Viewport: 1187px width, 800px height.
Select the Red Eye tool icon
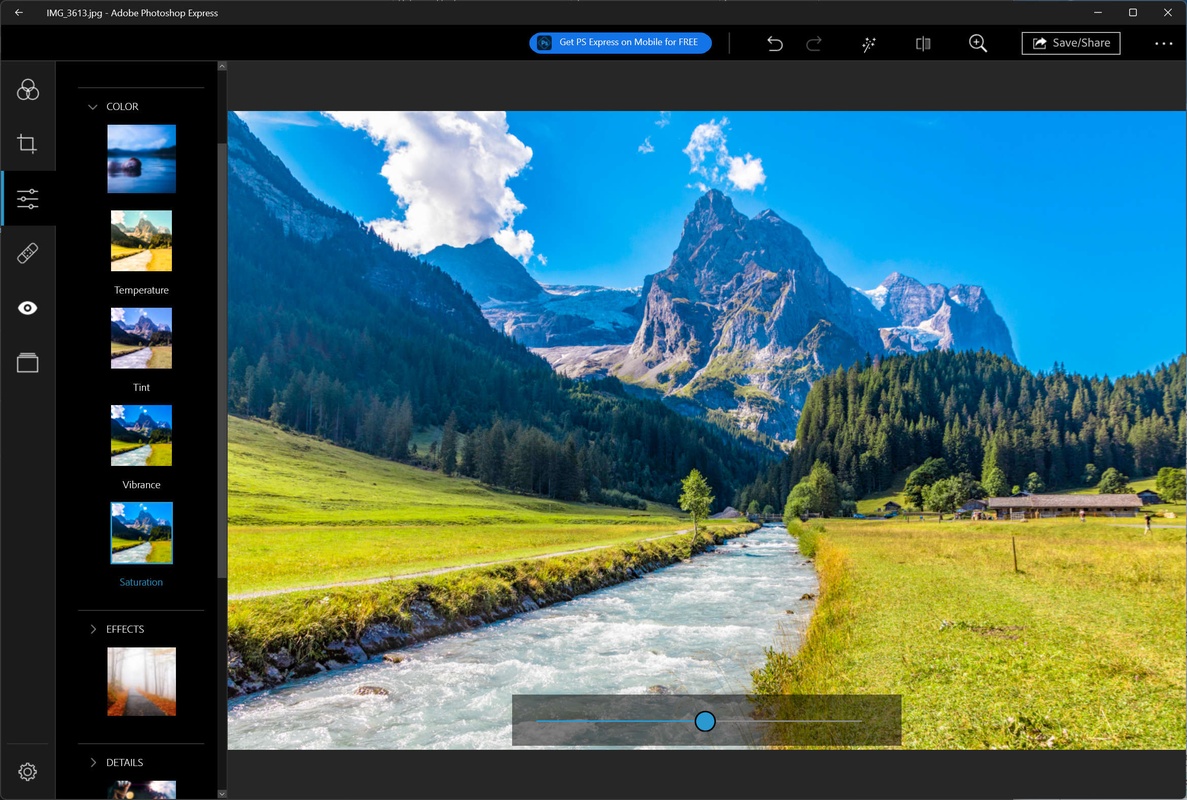click(28, 308)
